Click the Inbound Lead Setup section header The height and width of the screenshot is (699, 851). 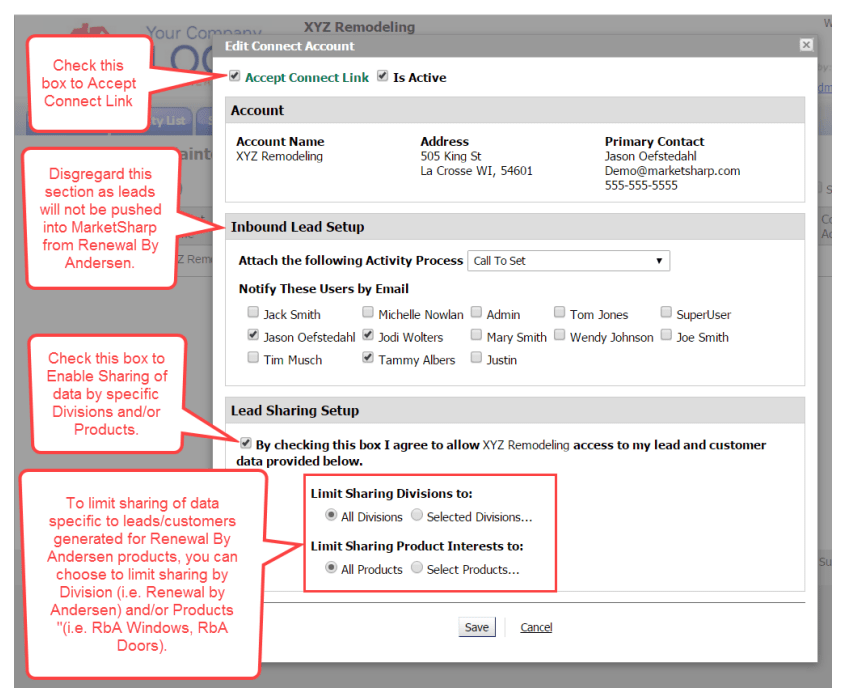(297, 227)
